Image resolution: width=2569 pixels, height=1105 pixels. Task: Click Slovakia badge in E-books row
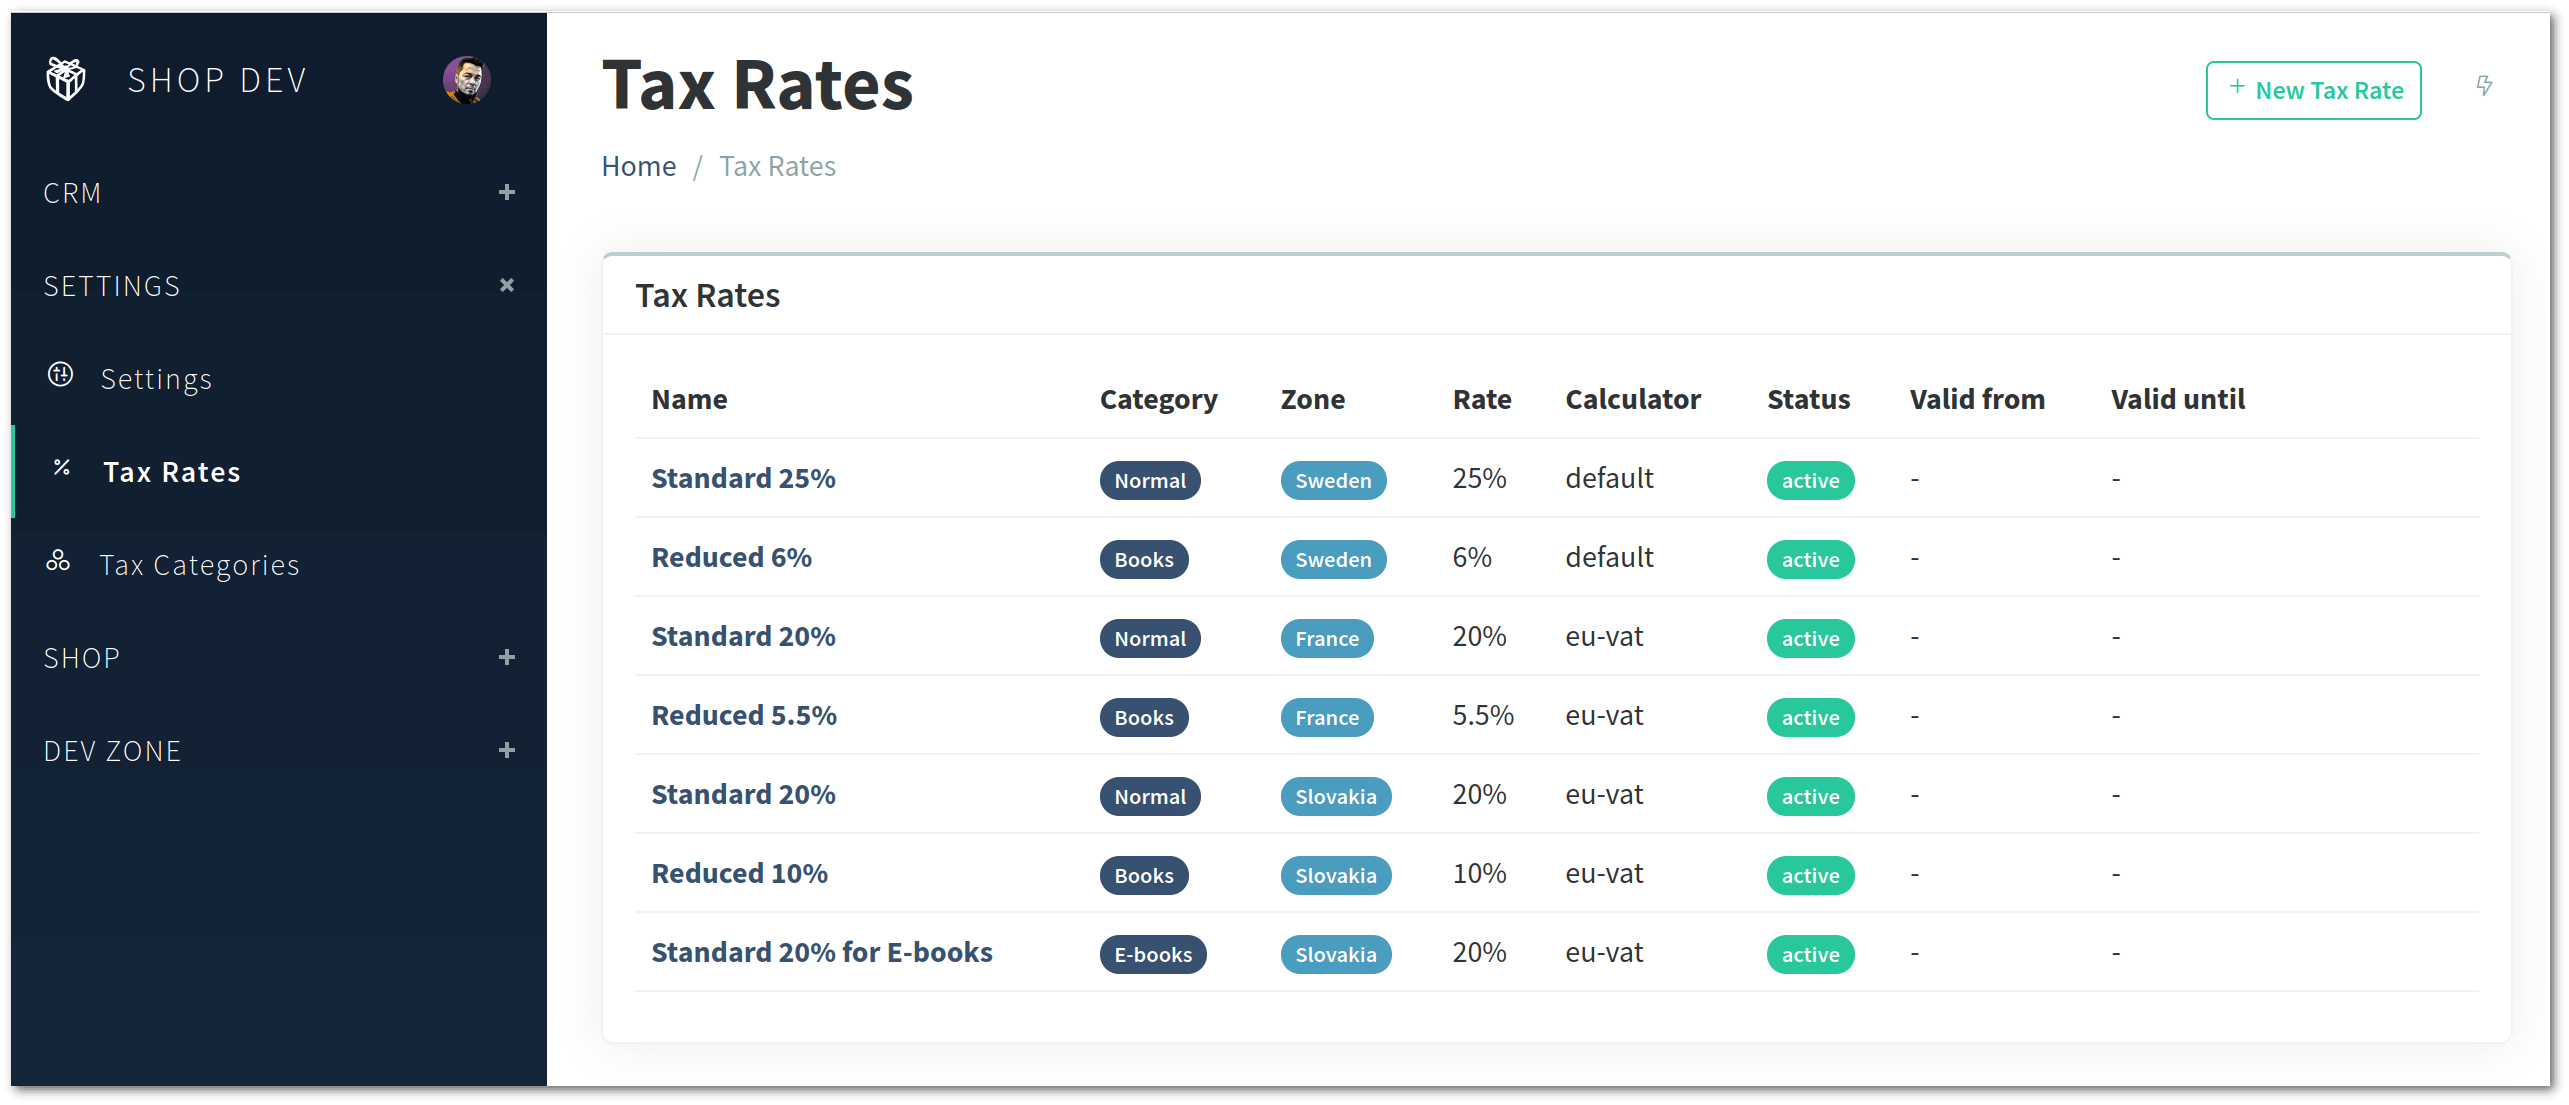[x=1336, y=954]
